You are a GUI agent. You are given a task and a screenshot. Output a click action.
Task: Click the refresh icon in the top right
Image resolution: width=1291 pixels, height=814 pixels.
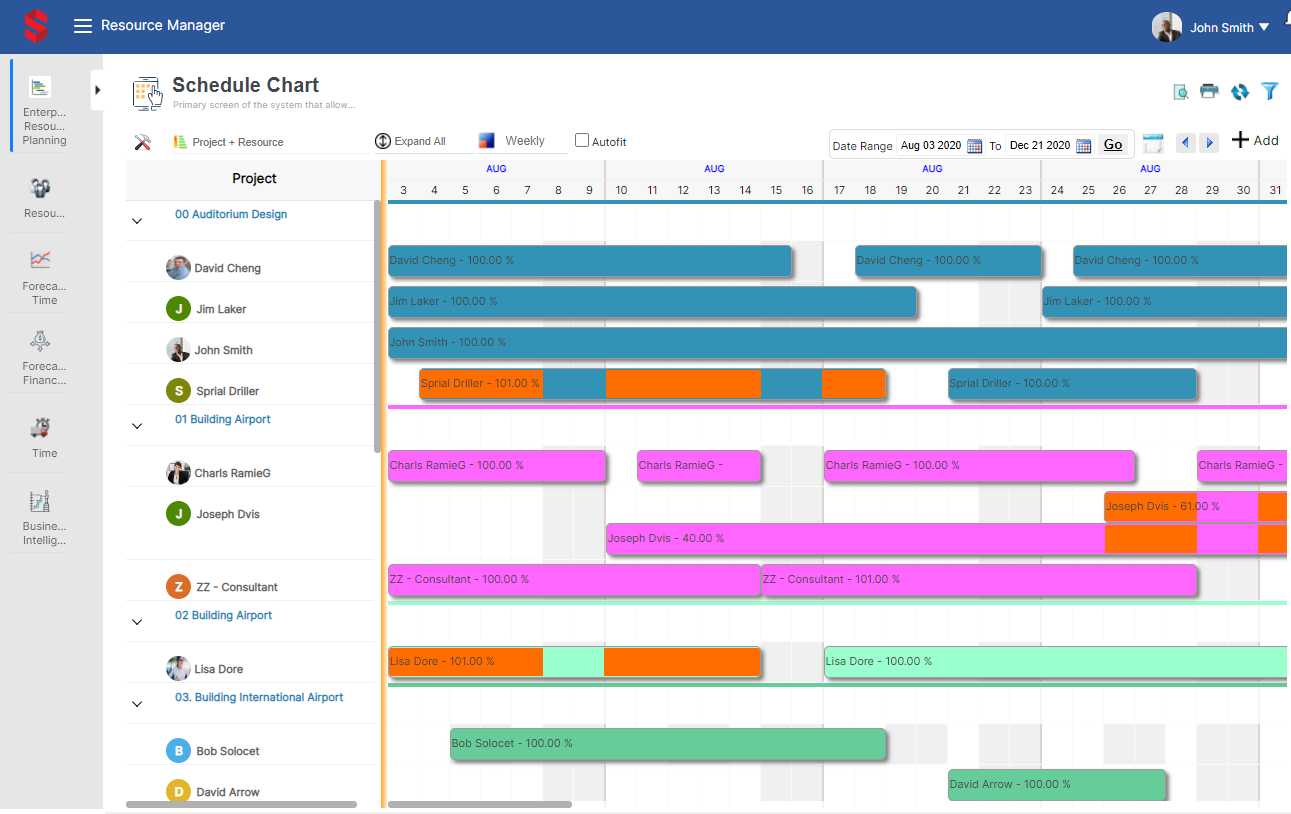point(1240,91)
